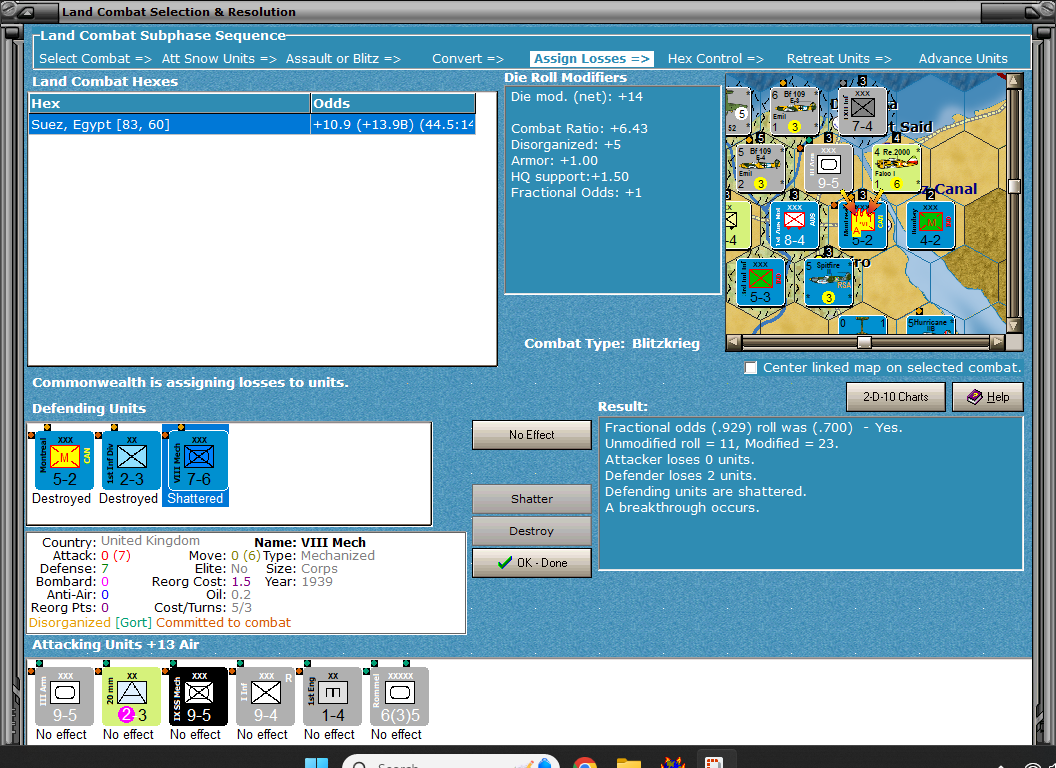Click the Spitfire RSA air counter on map
Screen dimensions: 1056x768
click(828, 282)
